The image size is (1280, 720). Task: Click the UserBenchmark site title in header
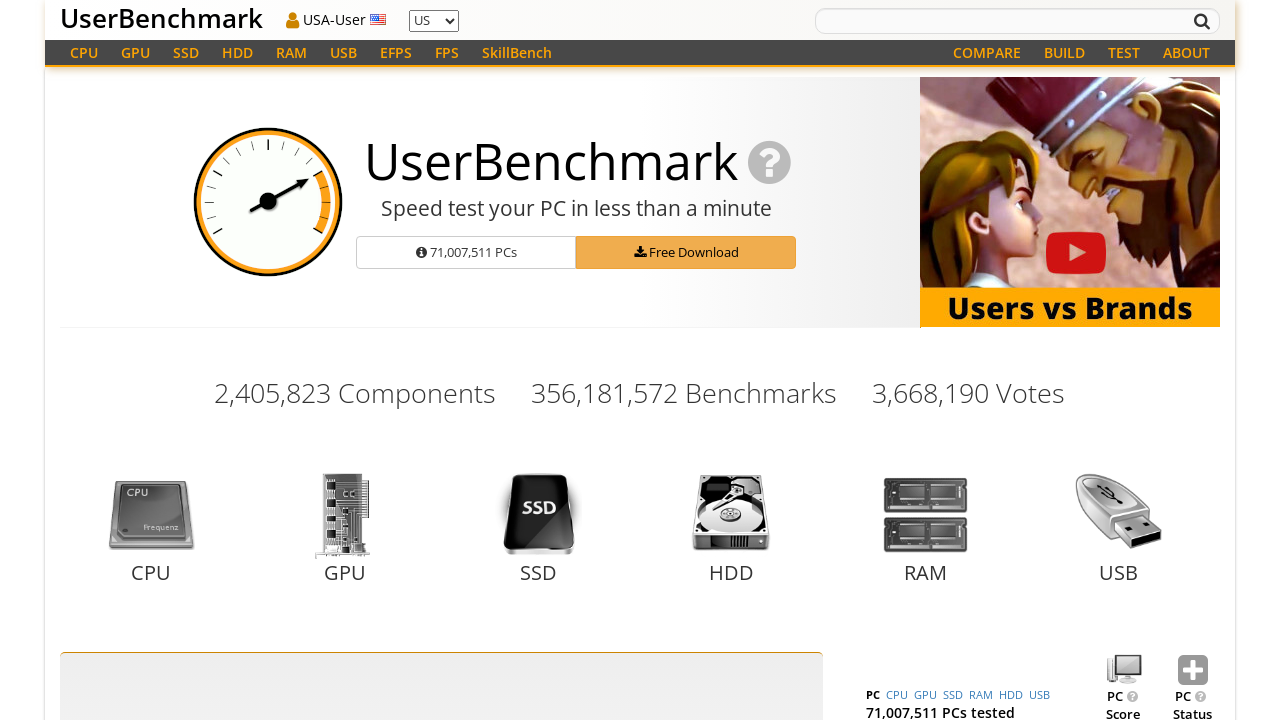(161, 19)
